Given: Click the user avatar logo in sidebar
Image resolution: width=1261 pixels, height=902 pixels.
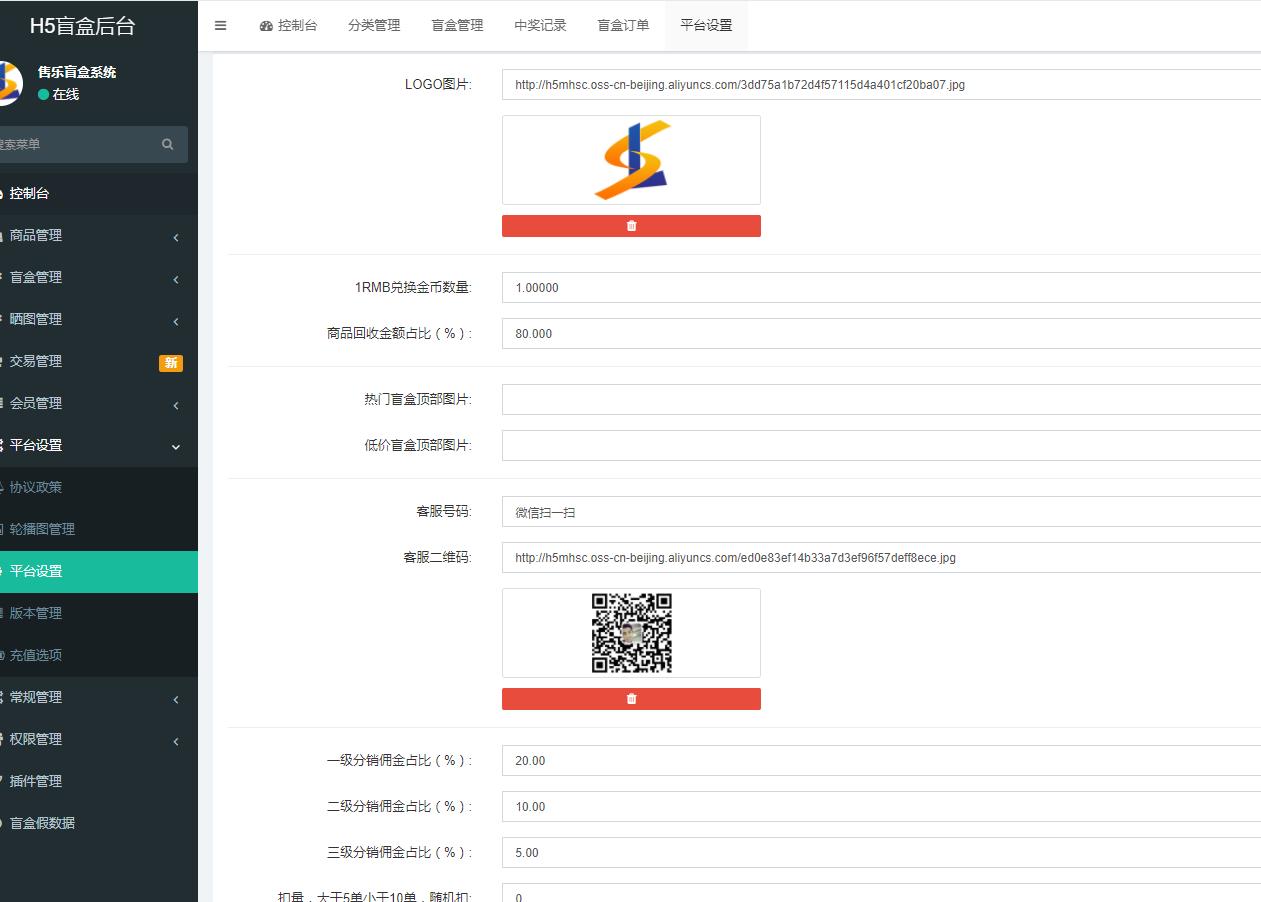Looking at the screenshot, I should (x=10, y=83).
